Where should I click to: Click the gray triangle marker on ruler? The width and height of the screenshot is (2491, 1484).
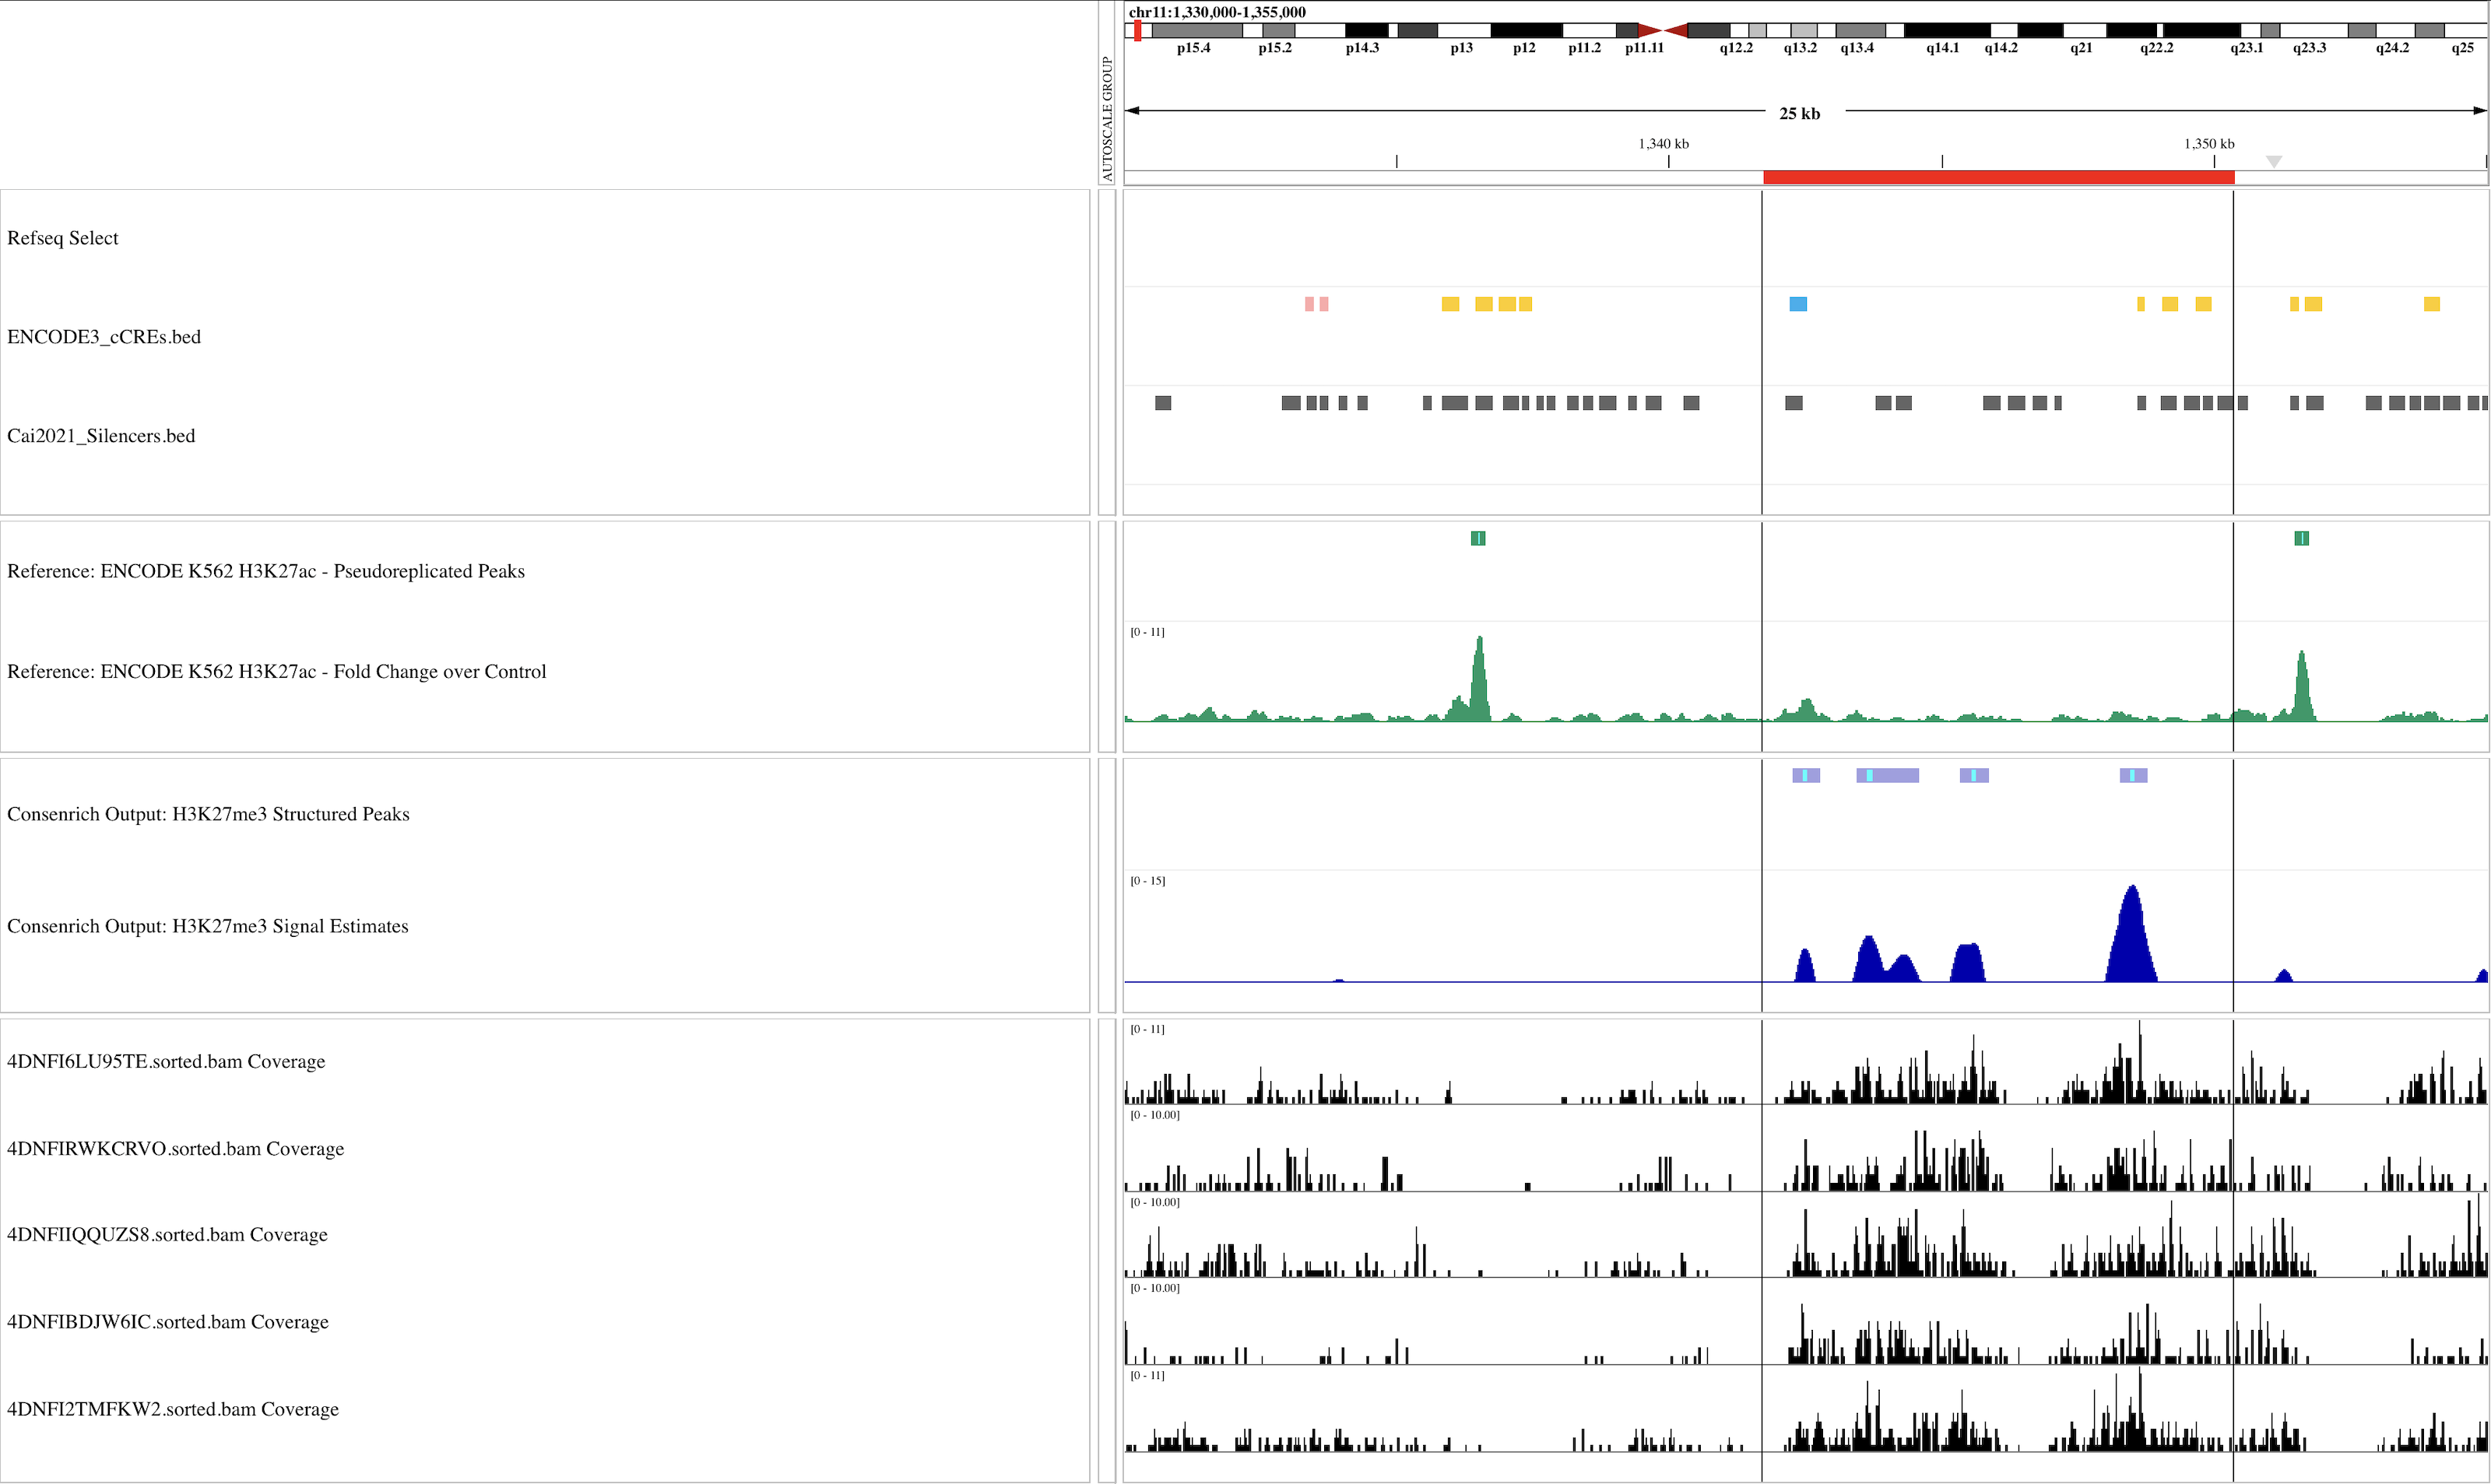pos(2273,161)
